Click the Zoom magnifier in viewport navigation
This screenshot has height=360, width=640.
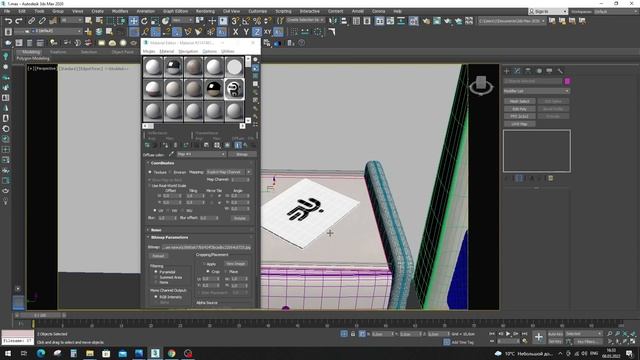610,334
